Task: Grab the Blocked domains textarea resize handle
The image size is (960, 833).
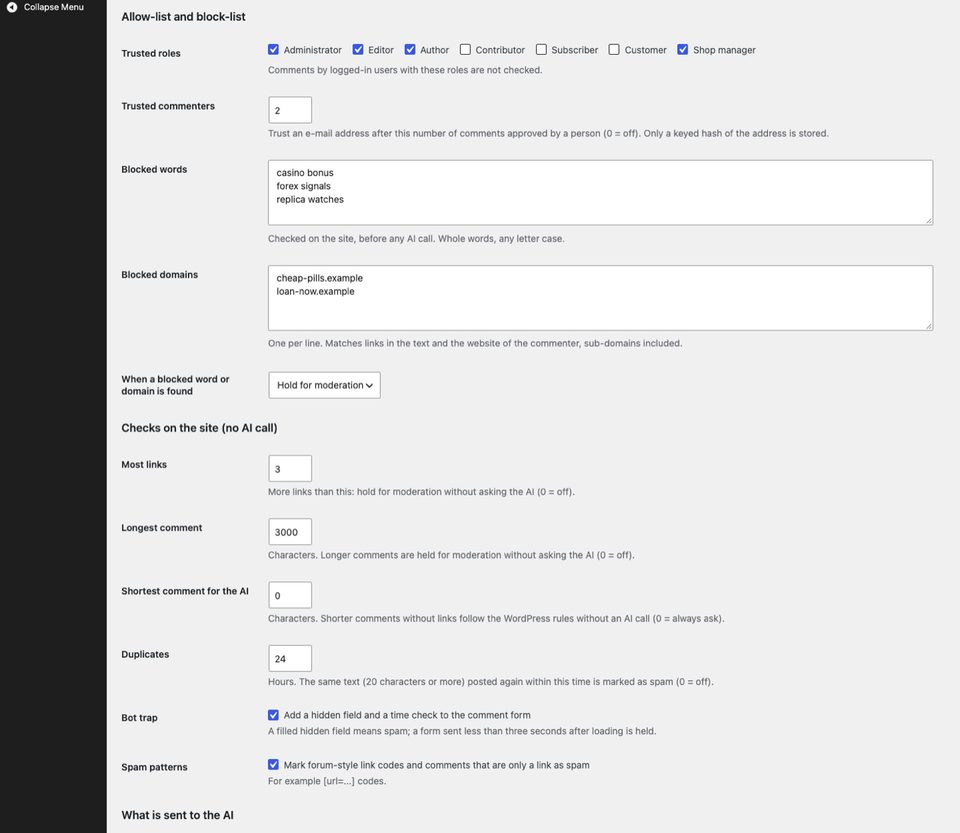Action: (929, 326)
